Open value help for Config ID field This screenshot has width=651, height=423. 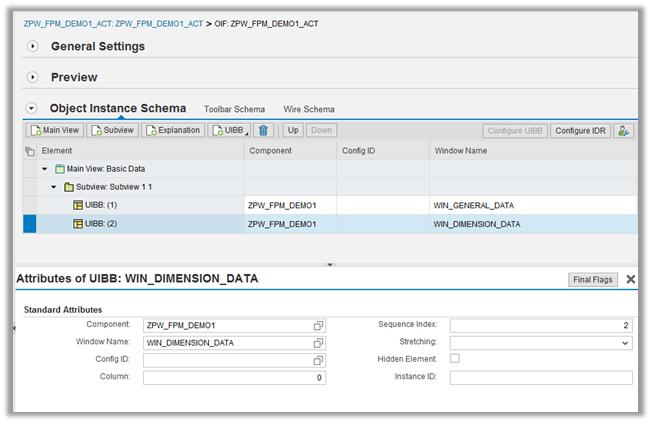(318, 361)
